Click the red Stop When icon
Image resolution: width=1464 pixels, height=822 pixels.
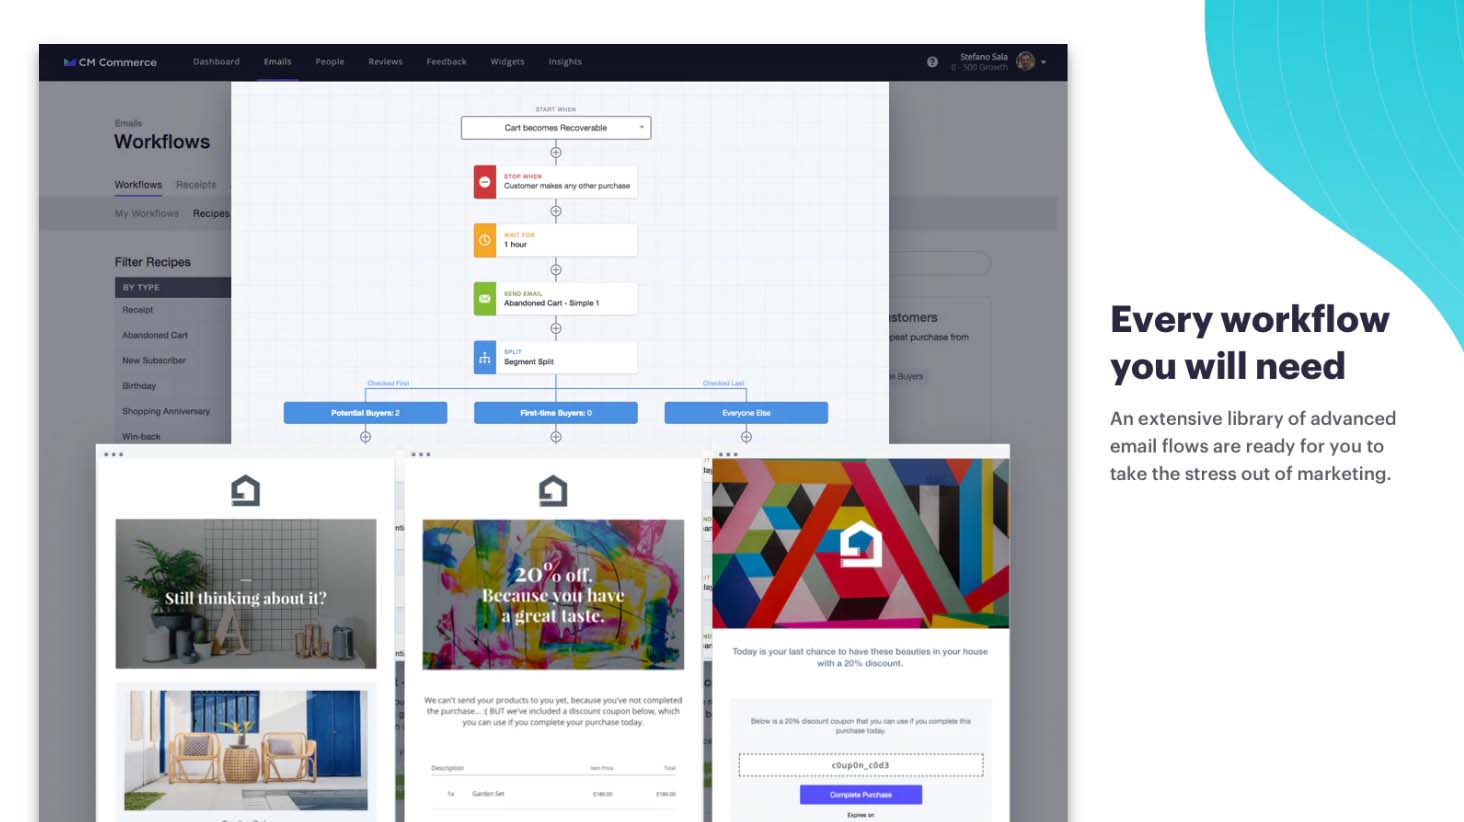[485, 182]
